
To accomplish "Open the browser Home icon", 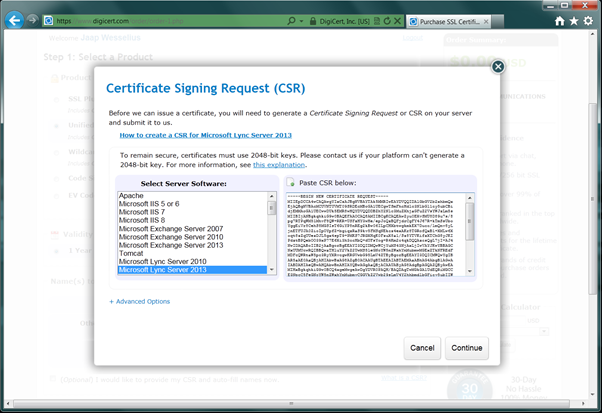I will (560, 20).
